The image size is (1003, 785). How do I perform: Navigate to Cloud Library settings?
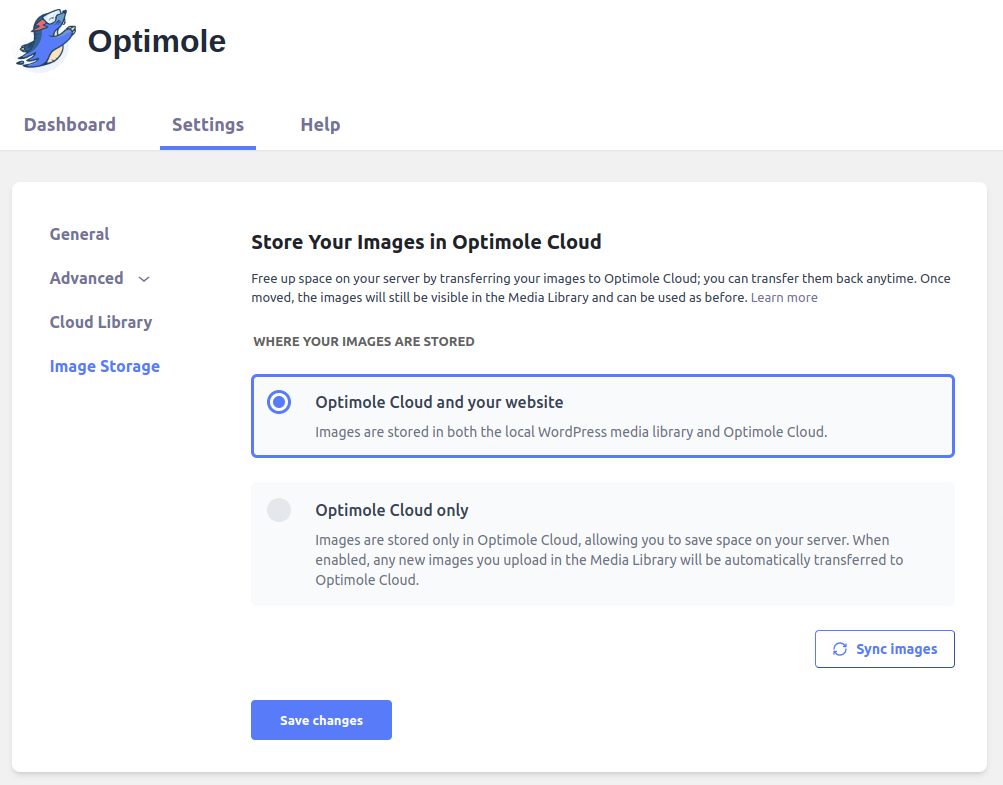101,322
